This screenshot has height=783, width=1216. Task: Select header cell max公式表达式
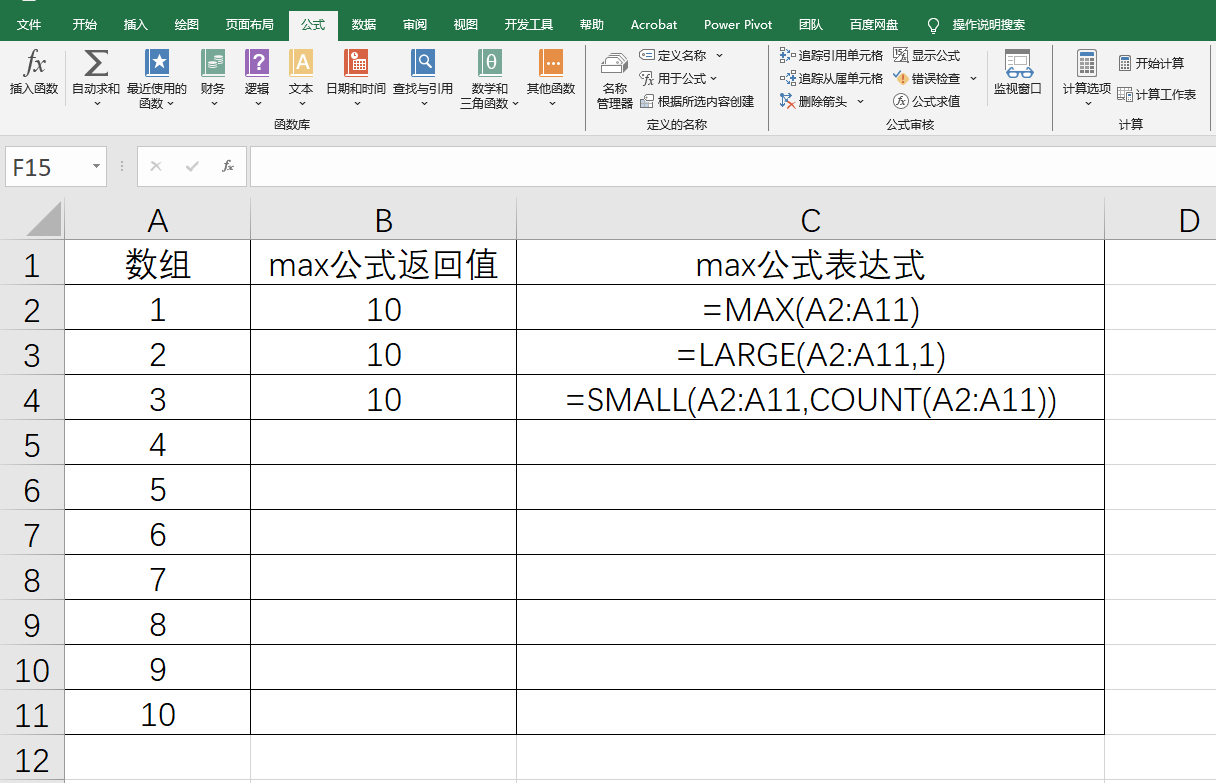point(810,264)
